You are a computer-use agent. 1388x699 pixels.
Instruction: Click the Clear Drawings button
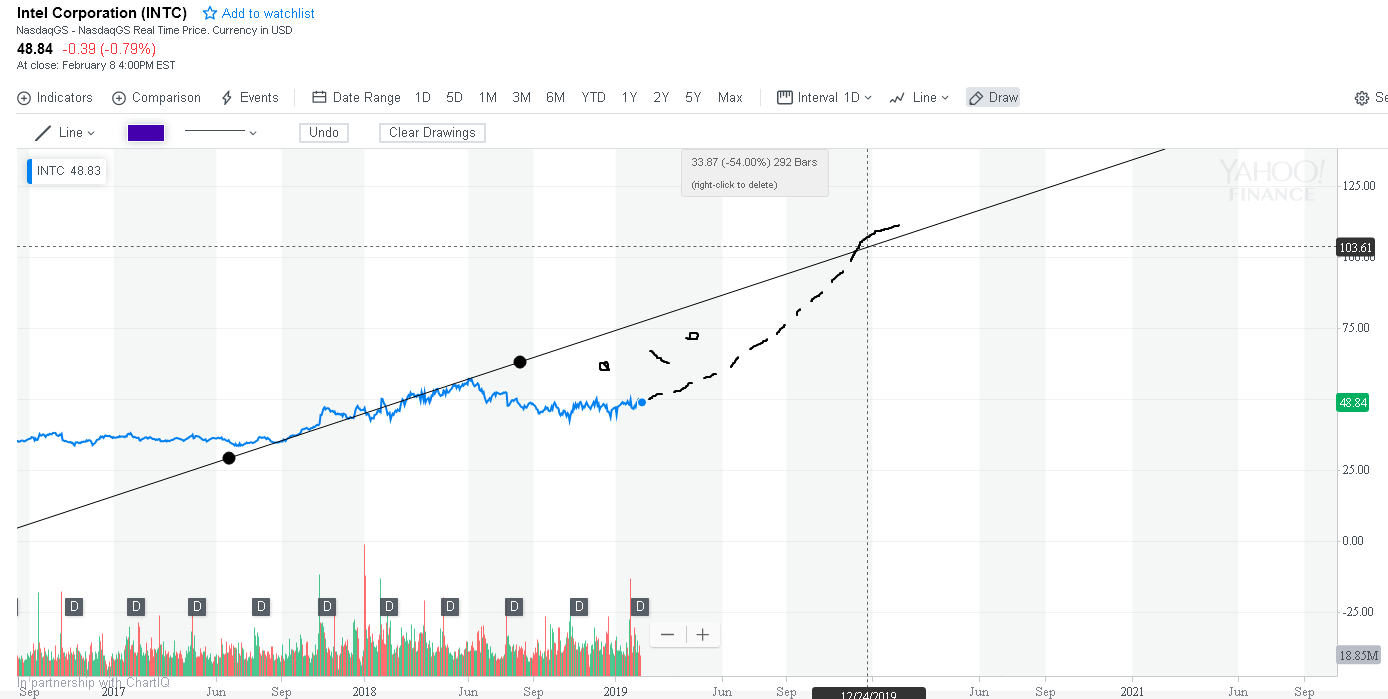(431, 132)
